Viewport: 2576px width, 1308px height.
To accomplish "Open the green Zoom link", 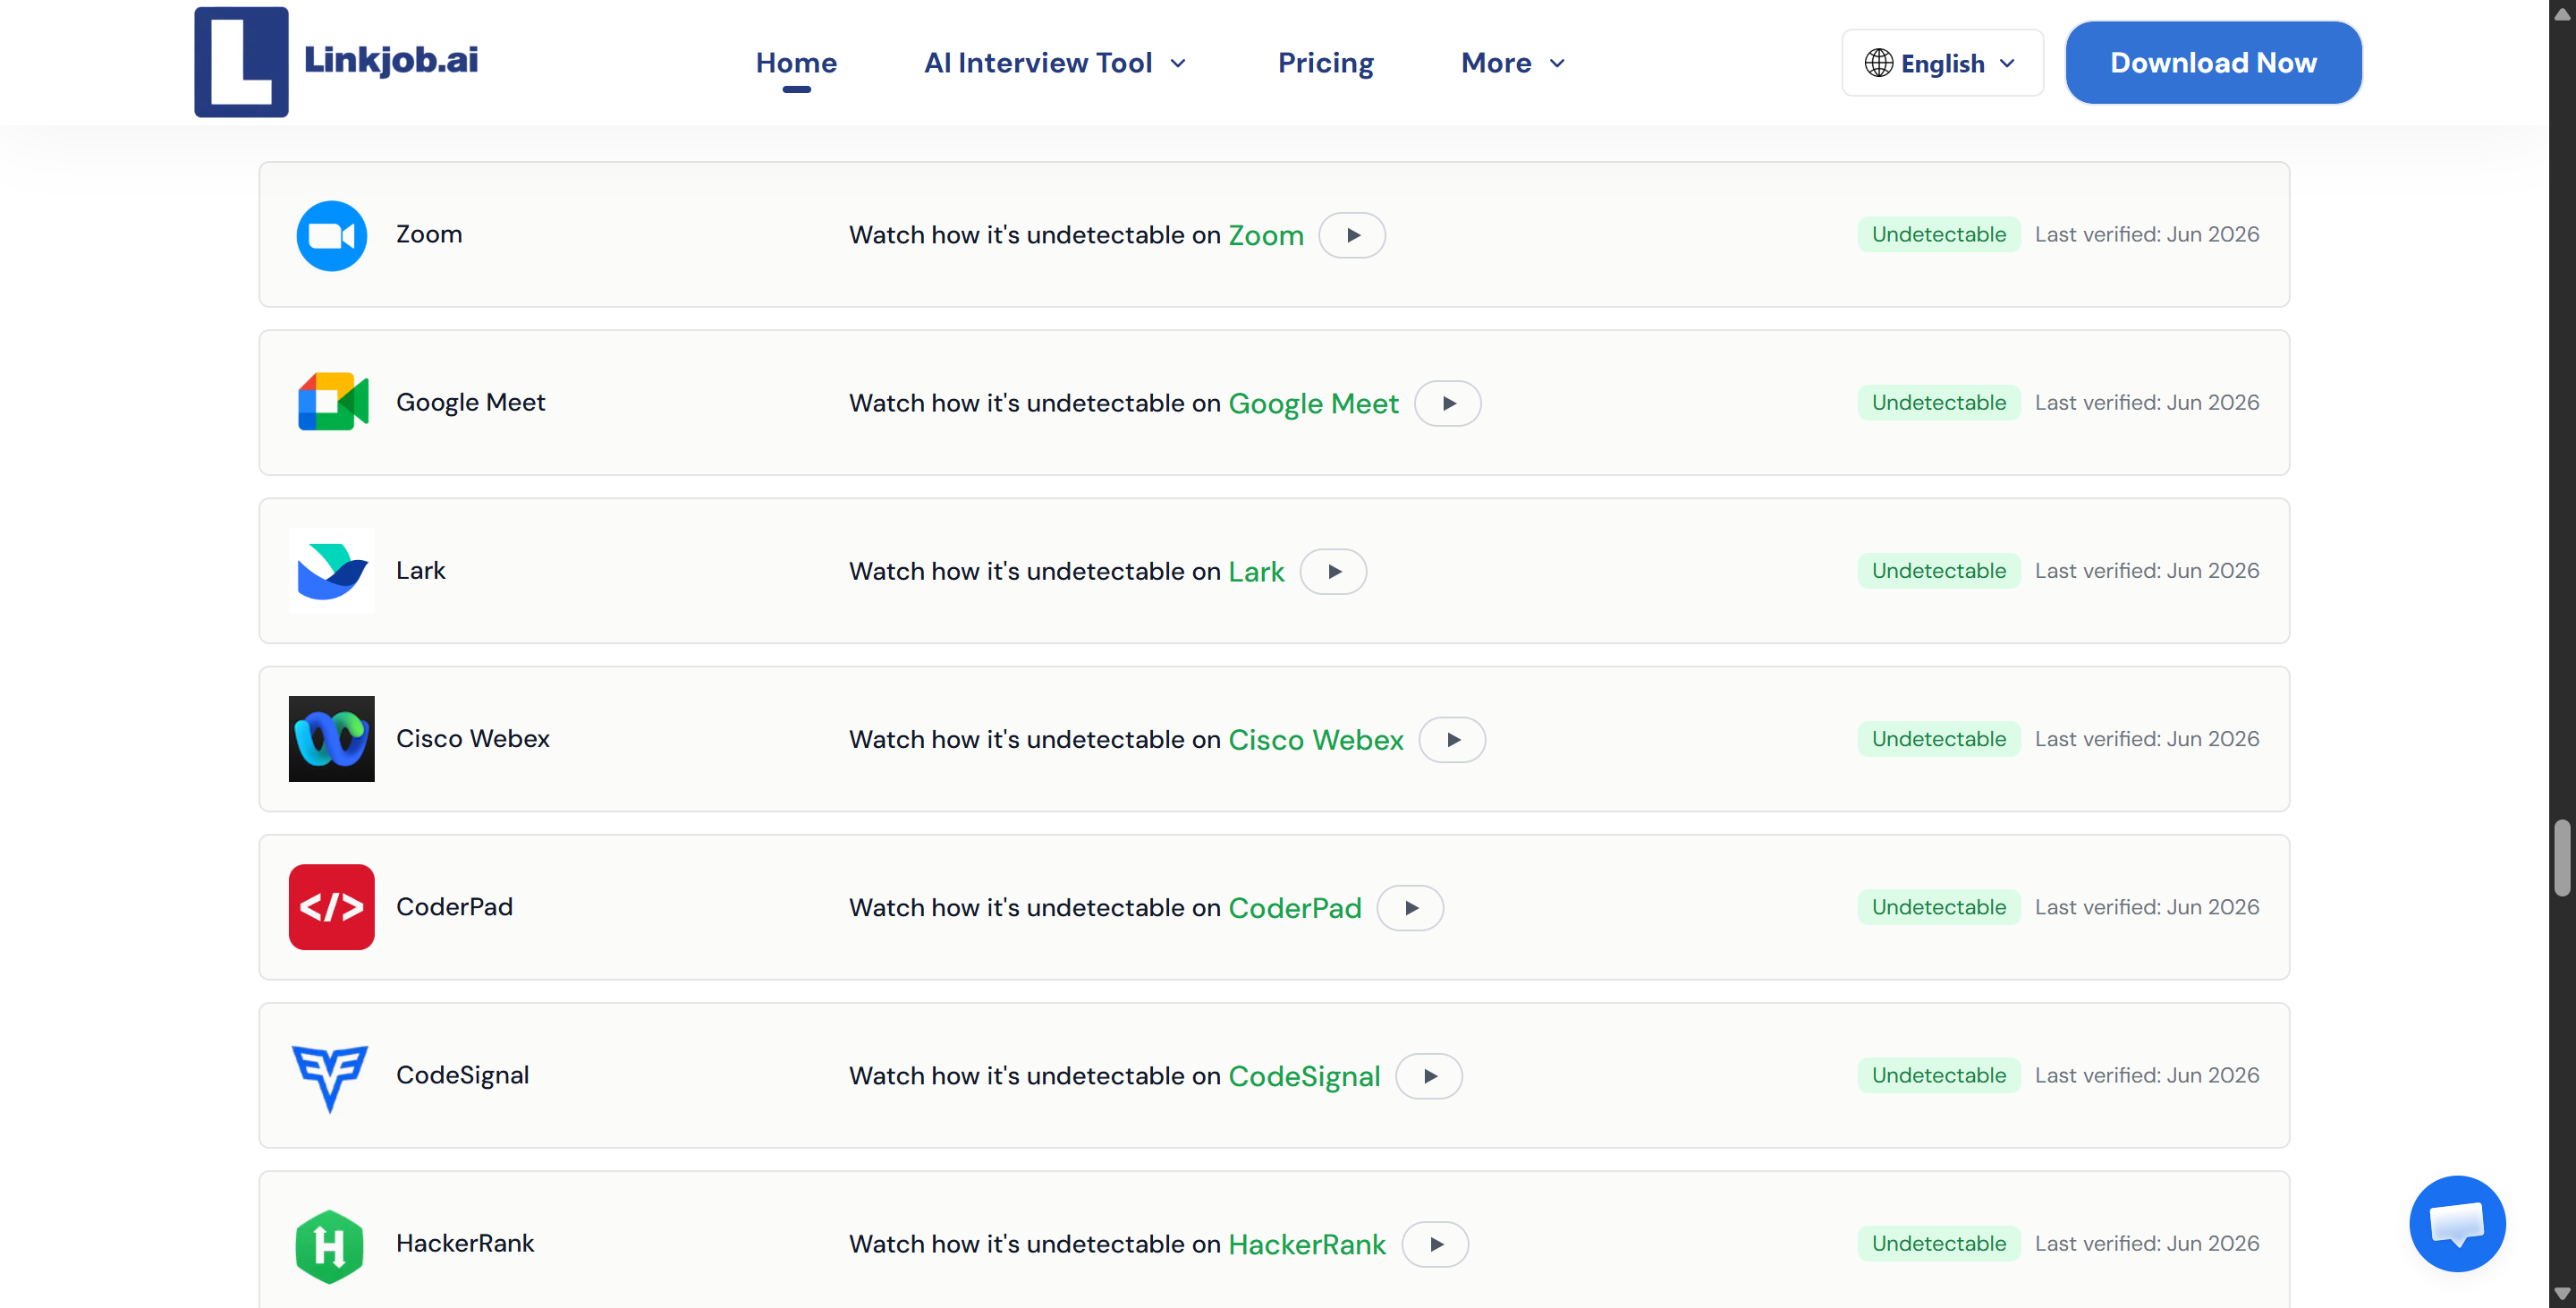I will click(1266, 235).
